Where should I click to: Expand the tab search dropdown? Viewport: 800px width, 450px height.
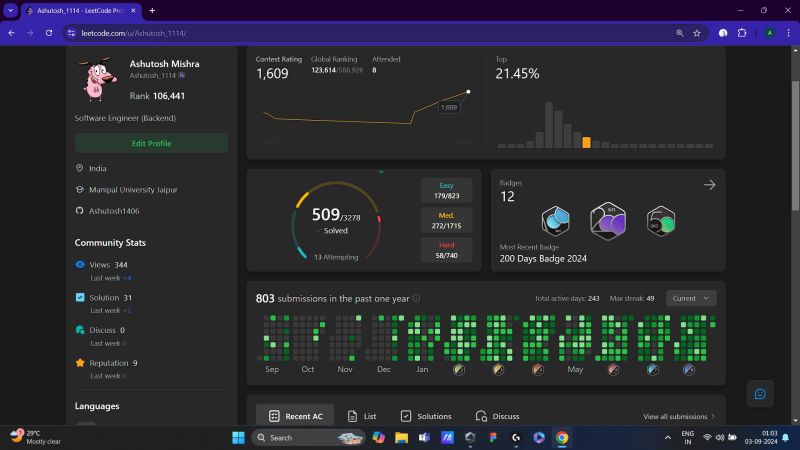point(10,11)
